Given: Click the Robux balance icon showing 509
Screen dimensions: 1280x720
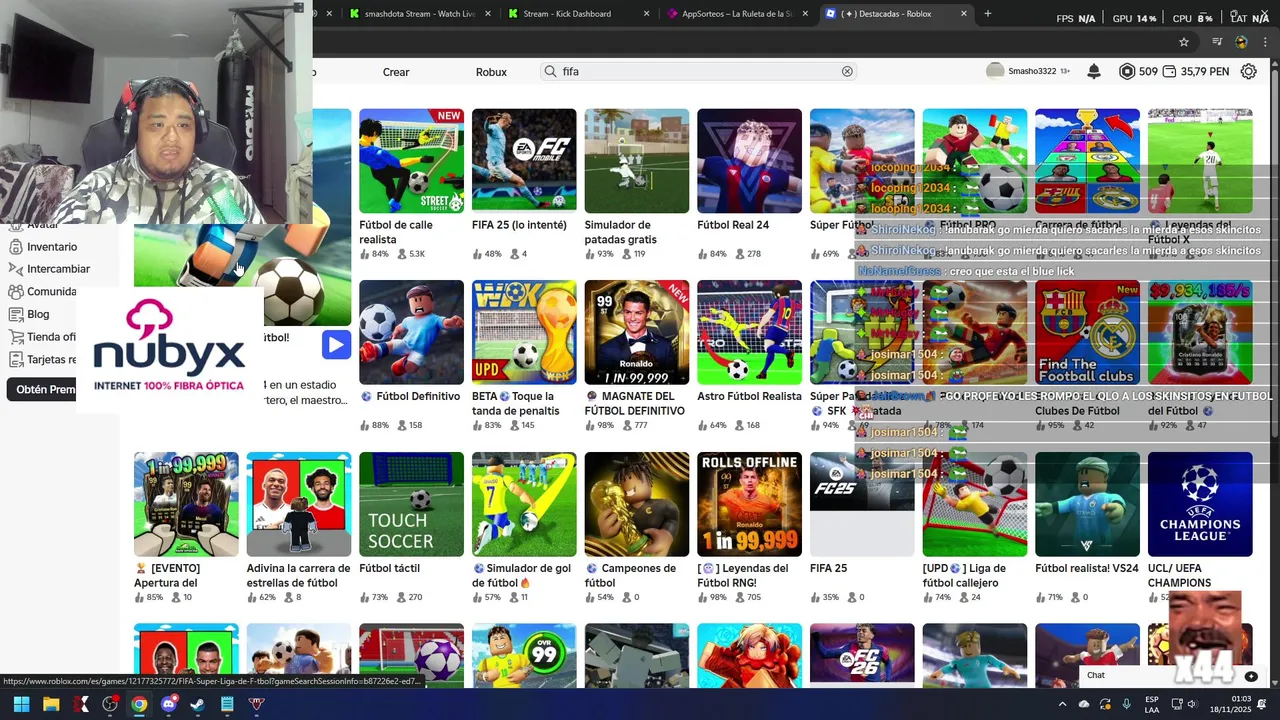Looking at the screenshot, I should [x=1127, y=71].
